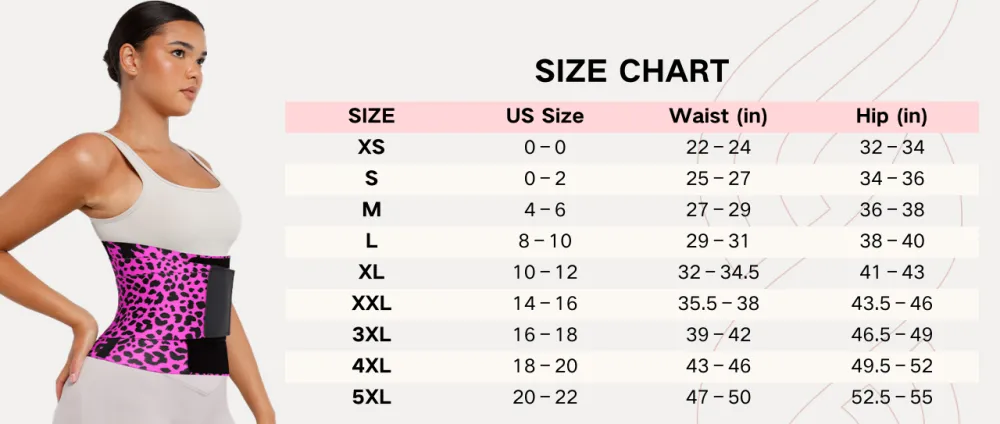Screen dimensions: 1000x424
Task: Select the 5XL size row label
Action: pyautogui.click(x=371, y=397)
